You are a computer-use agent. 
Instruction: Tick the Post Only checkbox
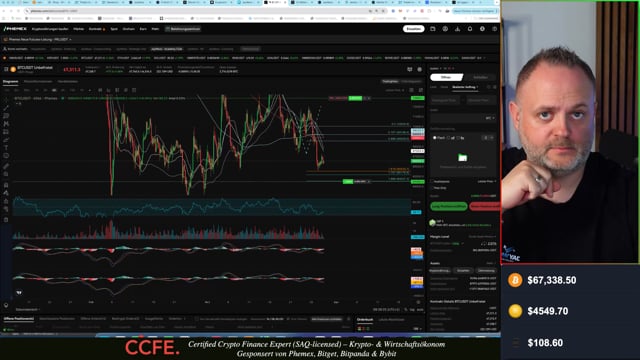click(432, 188)
